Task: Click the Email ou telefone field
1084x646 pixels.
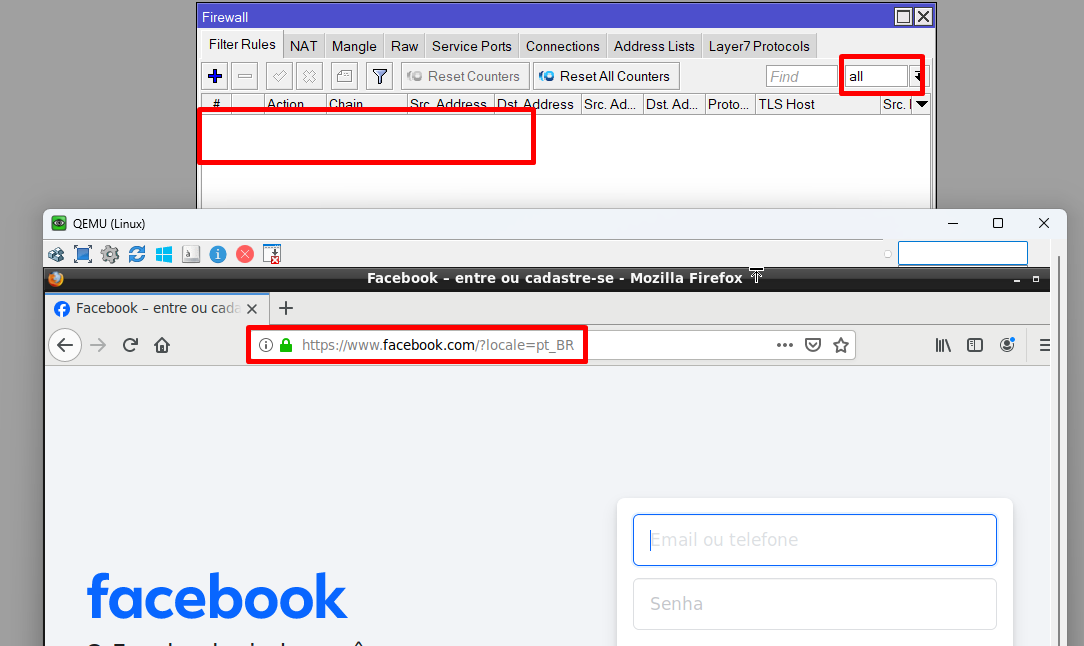Action: [x=814, y=539]
